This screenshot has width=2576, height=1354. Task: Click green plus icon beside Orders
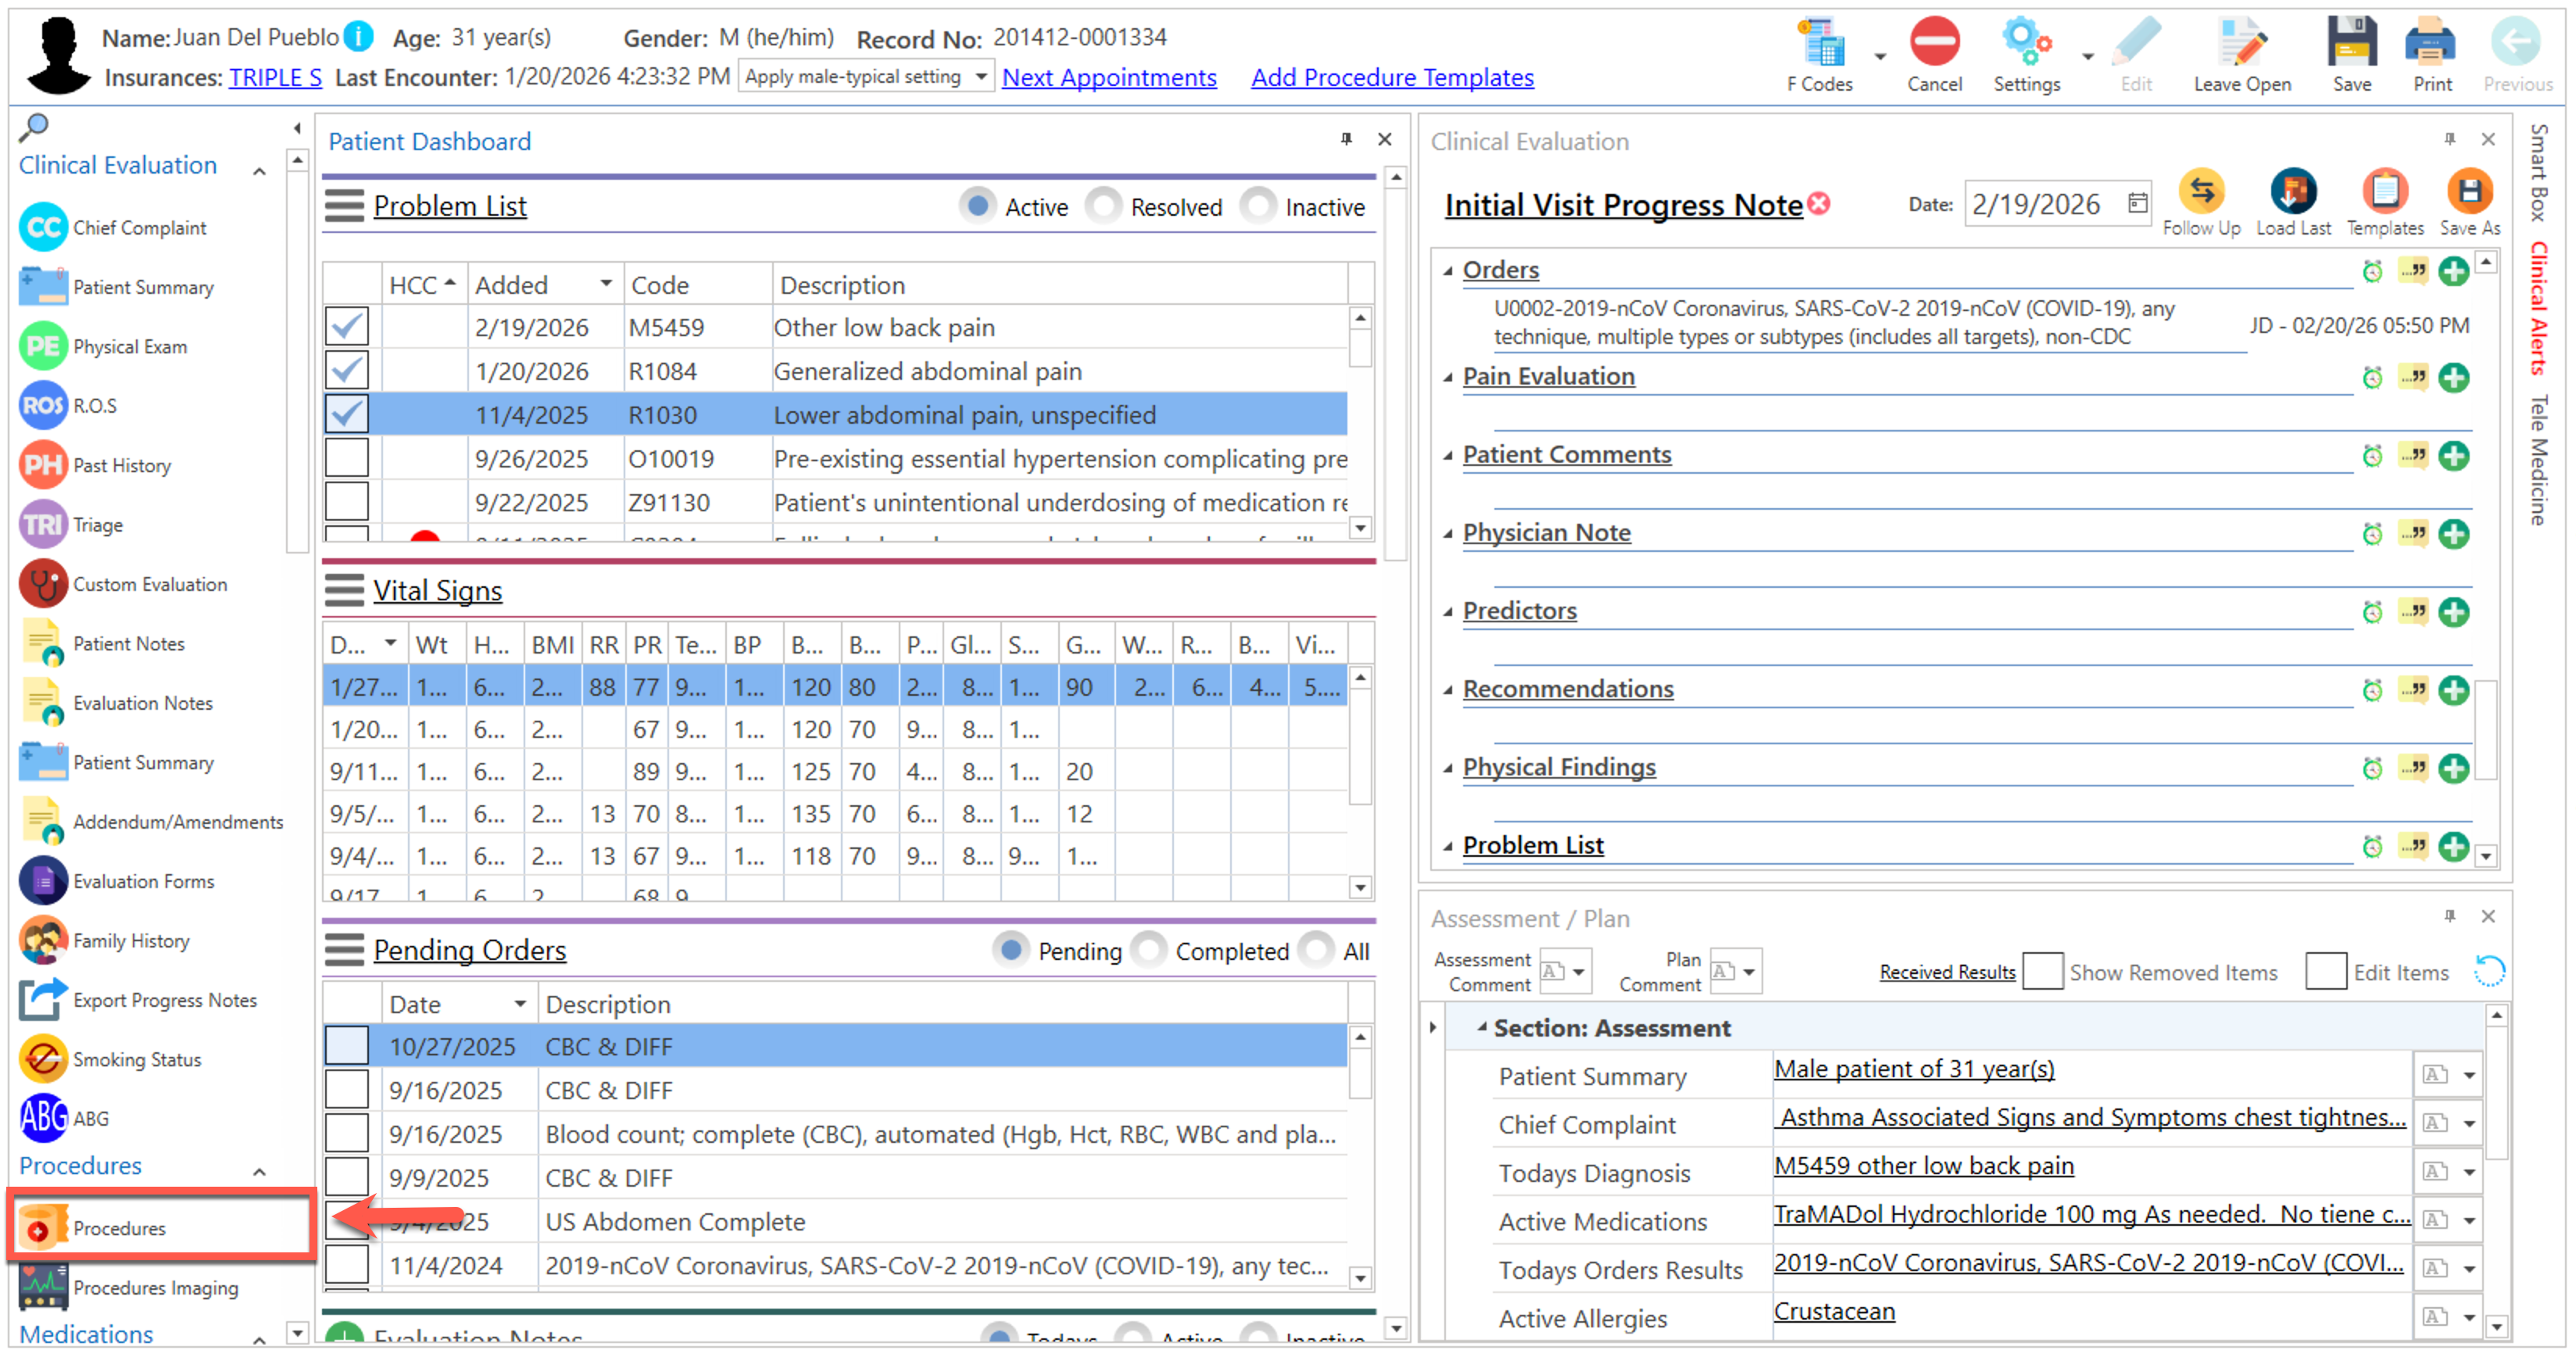point(2453,271)
